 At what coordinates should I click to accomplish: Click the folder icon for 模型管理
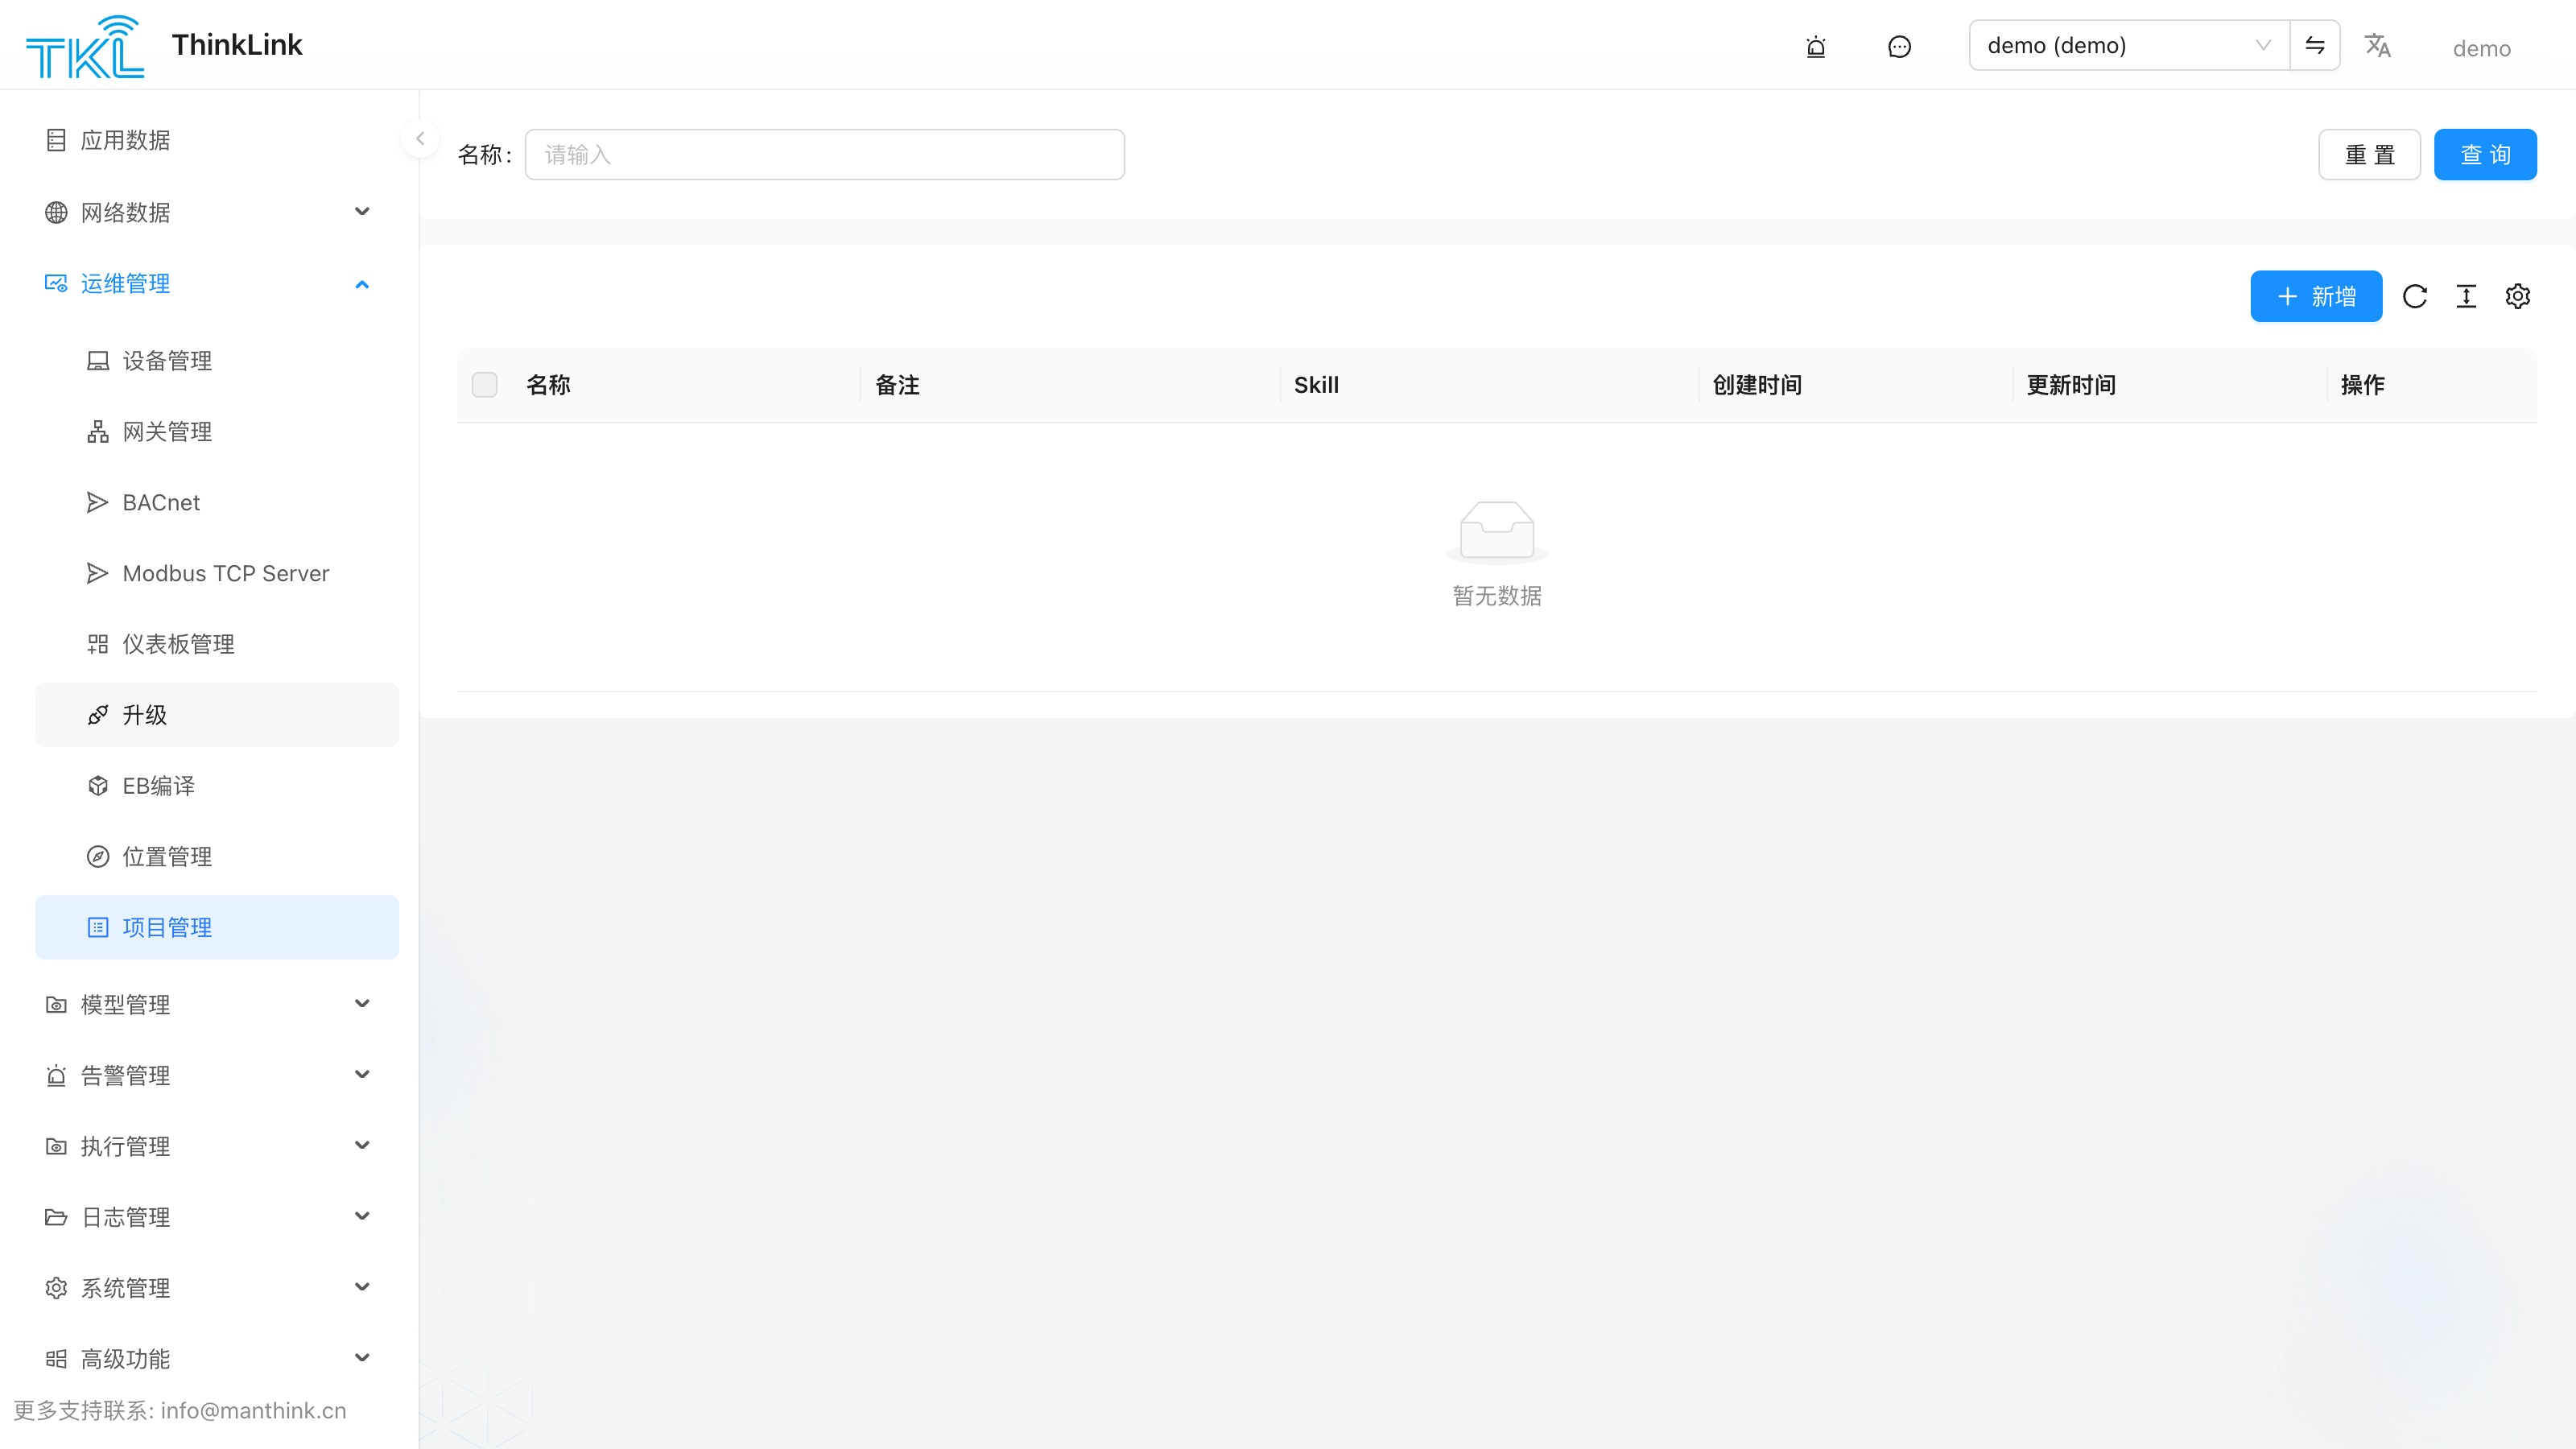point(56,1005)
